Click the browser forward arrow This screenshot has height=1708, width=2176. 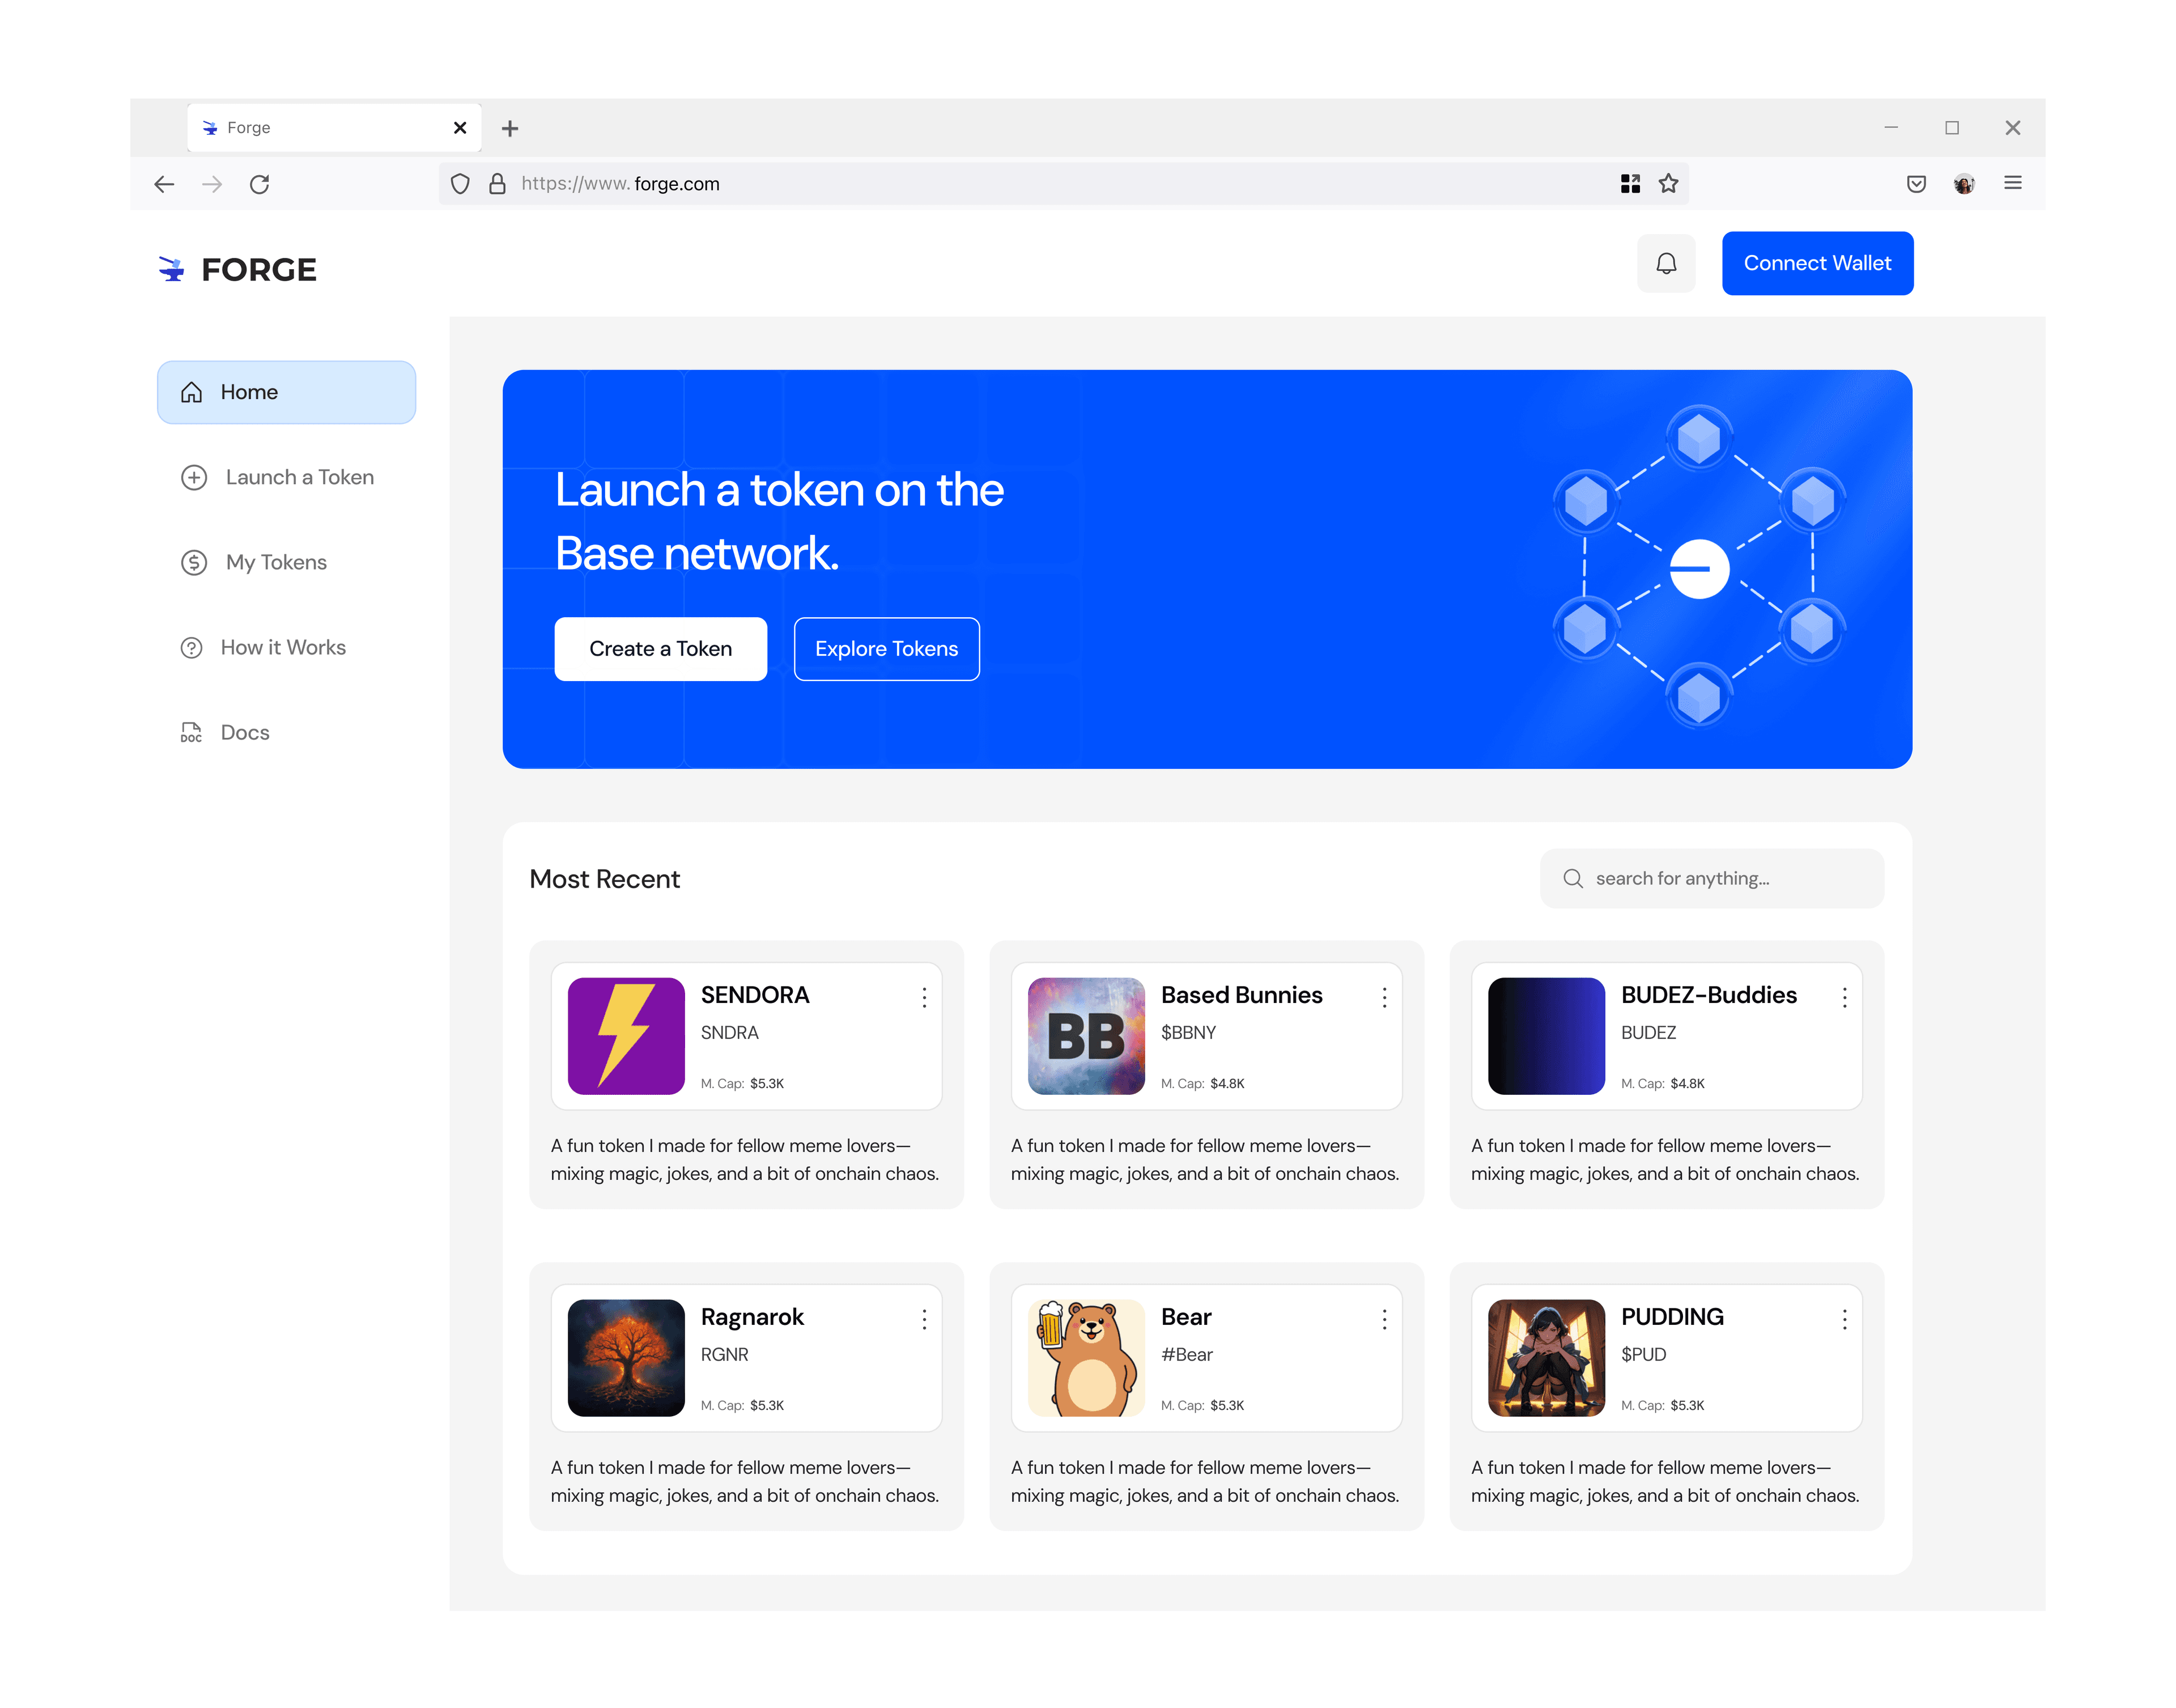212,184
